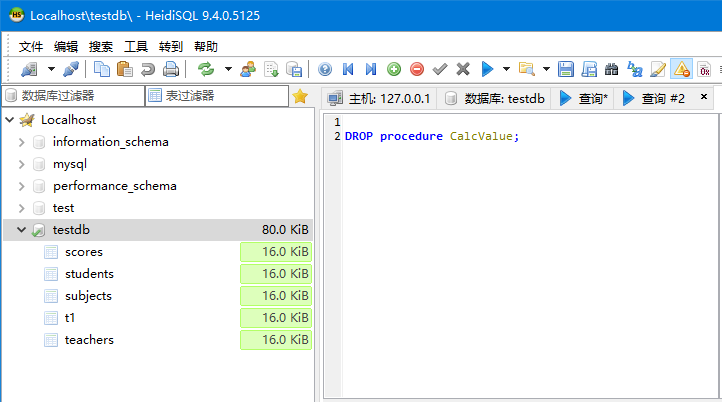The image size is (722, 402).
Task: Go to last row icon
Action: [x=371, y=70]
